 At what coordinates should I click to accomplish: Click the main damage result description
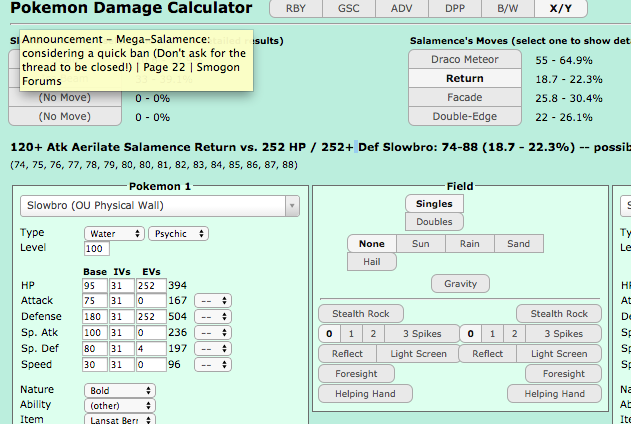point(320,147)
